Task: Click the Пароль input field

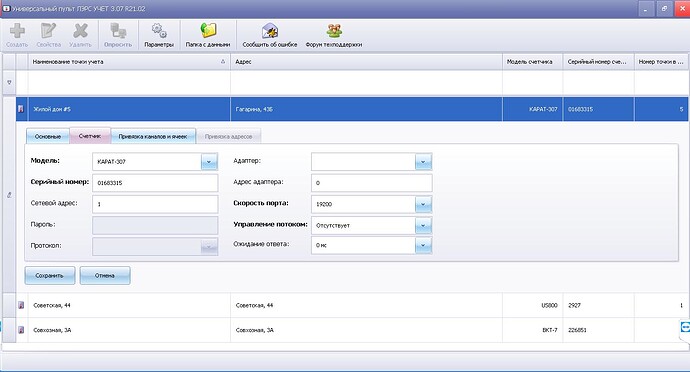Action: 155,225
